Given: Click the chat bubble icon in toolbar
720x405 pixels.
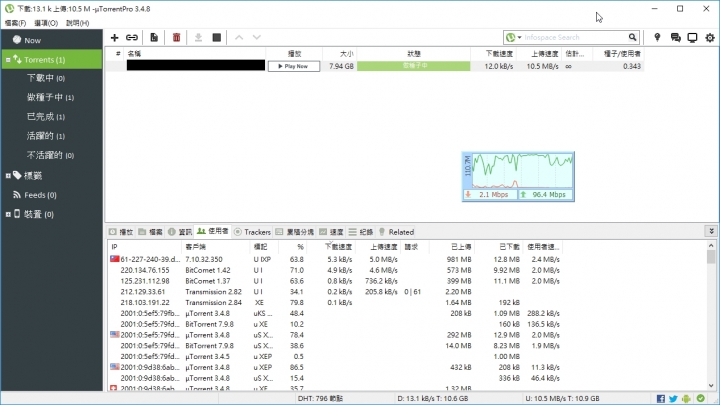Looking at the screenshot, I should 675,37.
